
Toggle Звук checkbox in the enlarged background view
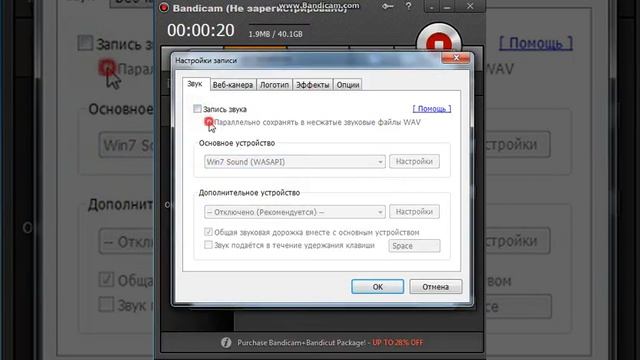click(x=106, y=304)
